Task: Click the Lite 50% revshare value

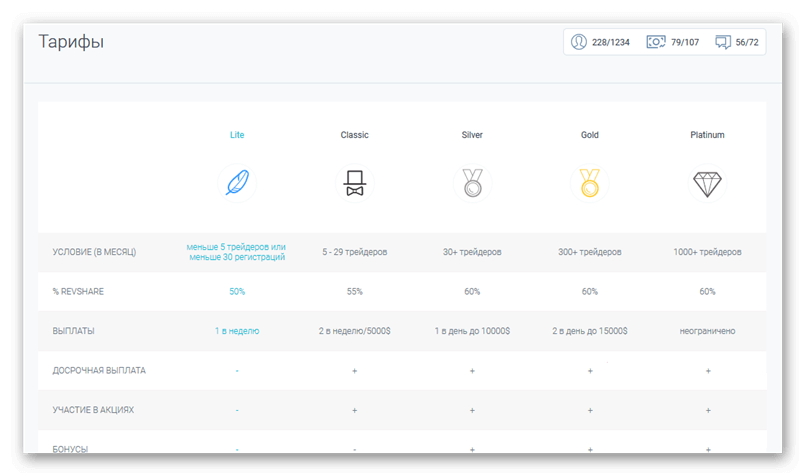Action: pyautogui.click(x=237, y=292)
